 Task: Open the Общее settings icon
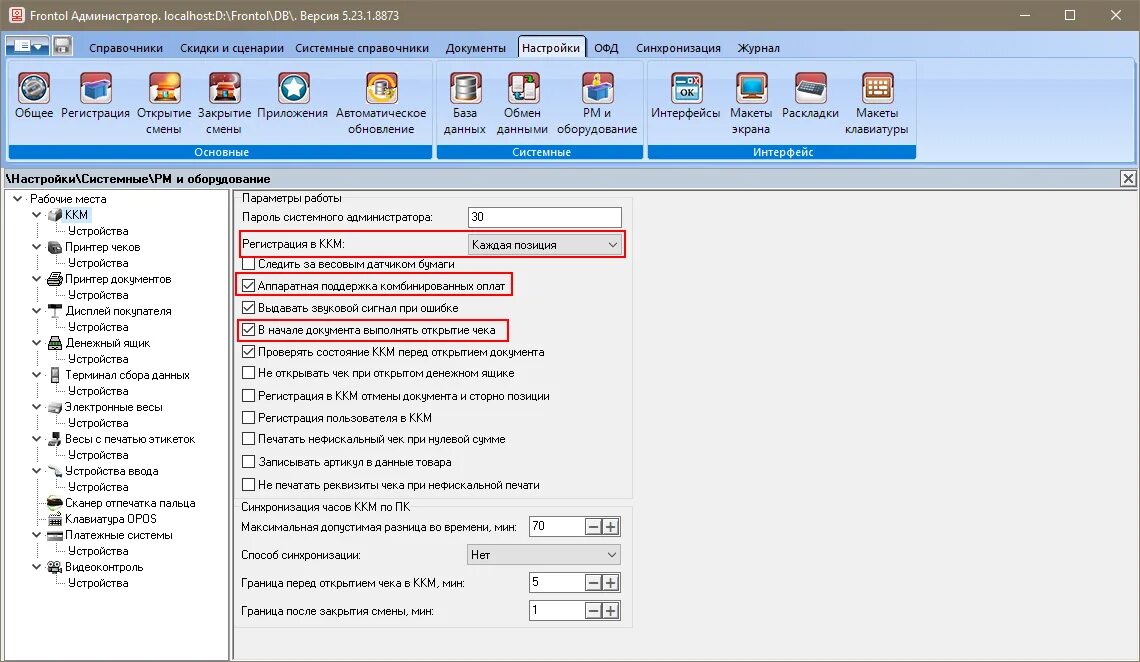(34, 96)
